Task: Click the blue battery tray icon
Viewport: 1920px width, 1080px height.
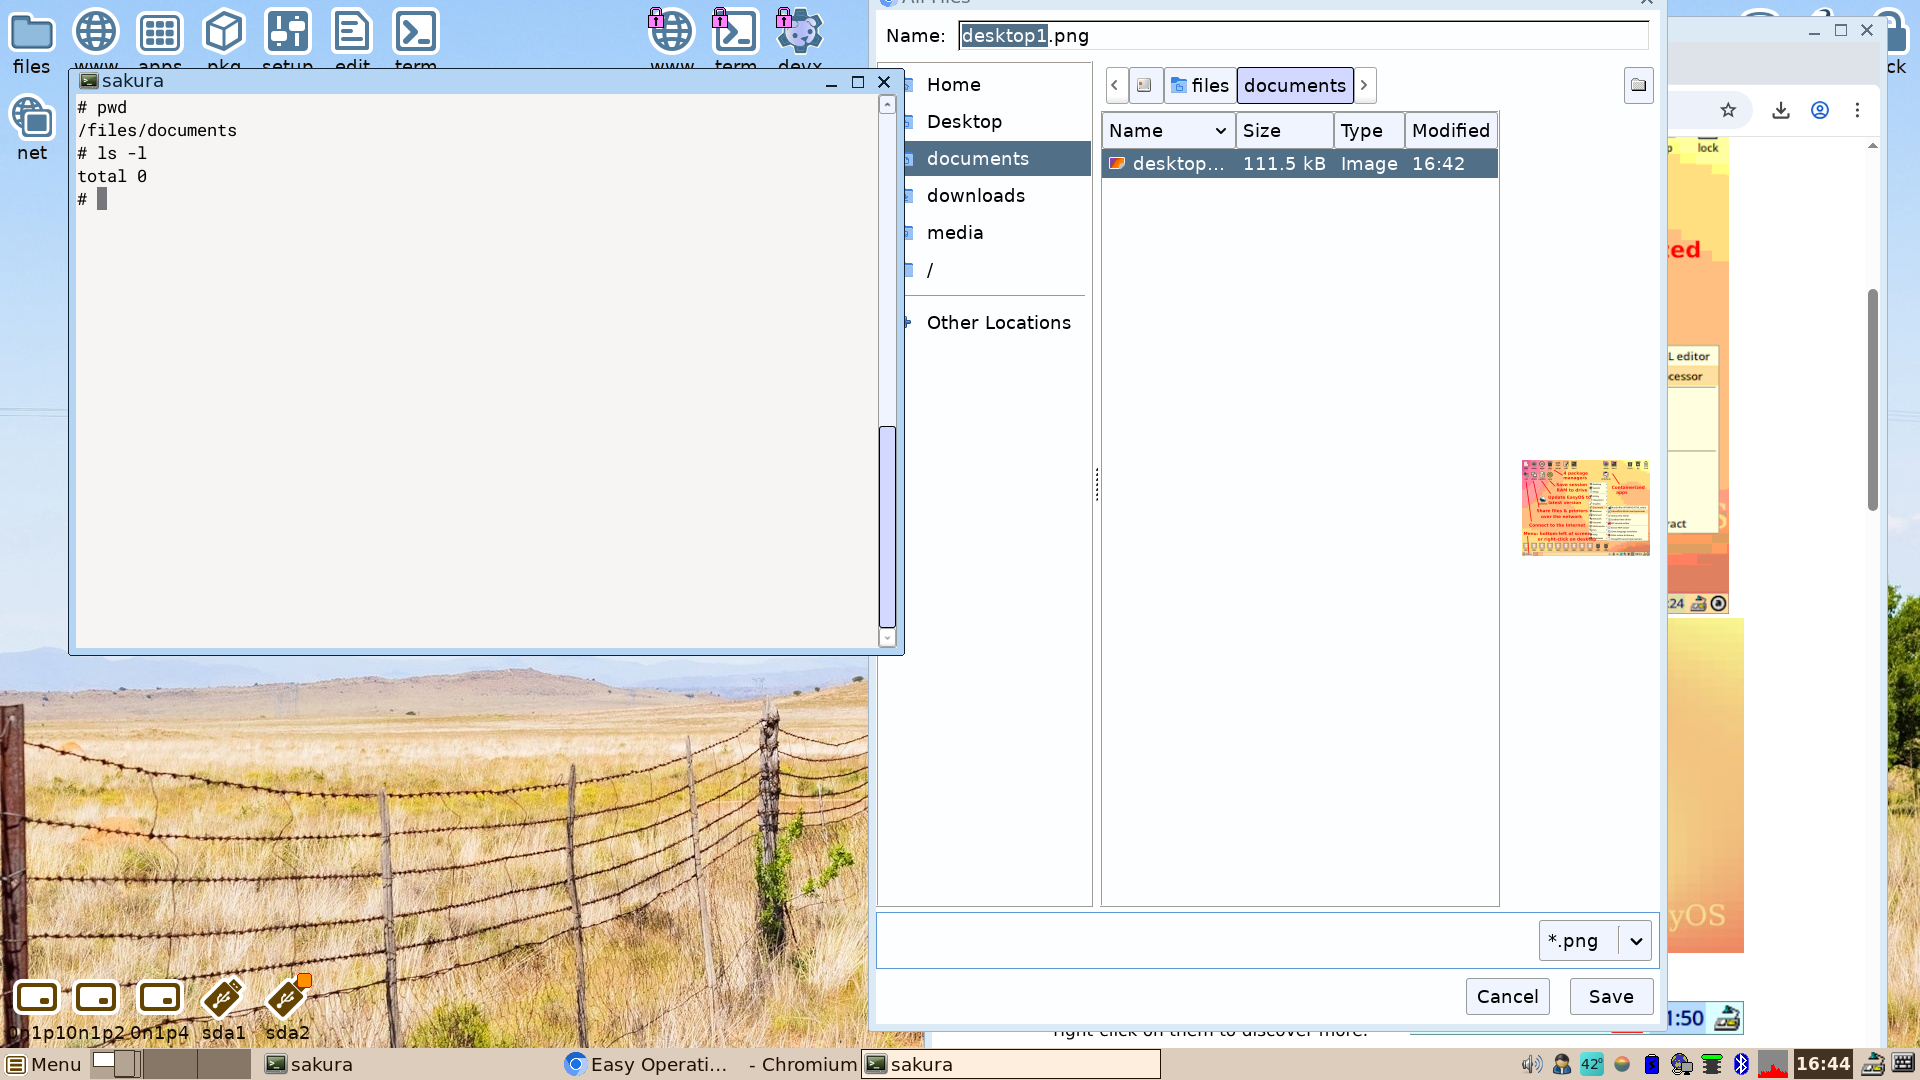Action: [1652, 1064]
